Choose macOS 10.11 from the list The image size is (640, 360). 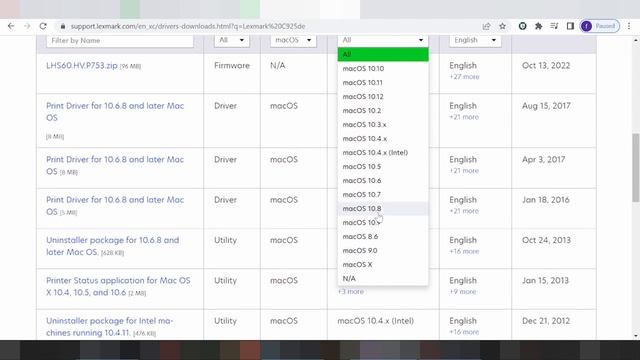coord(383,82)
